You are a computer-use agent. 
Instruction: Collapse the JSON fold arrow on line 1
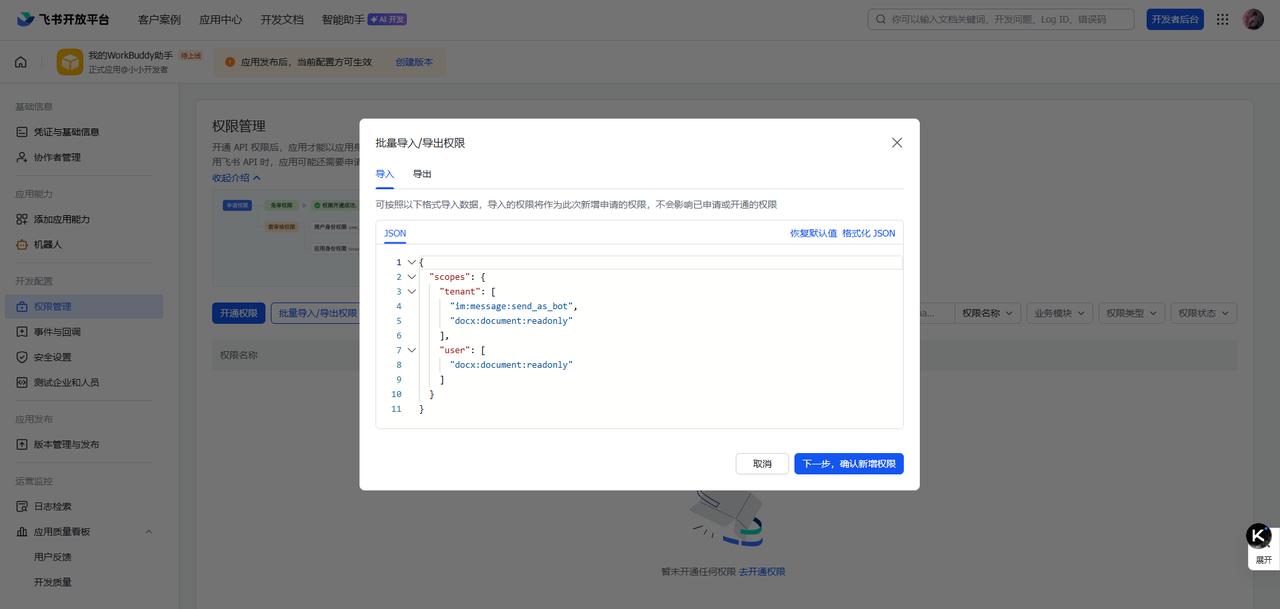pos(411,262)
